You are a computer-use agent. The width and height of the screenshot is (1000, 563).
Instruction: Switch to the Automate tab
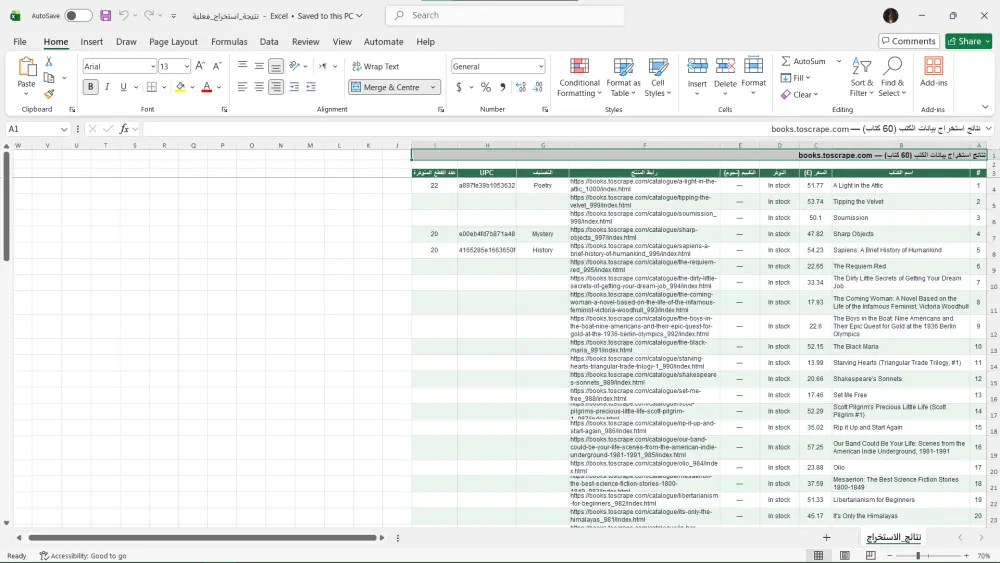(x=383, y=41)
